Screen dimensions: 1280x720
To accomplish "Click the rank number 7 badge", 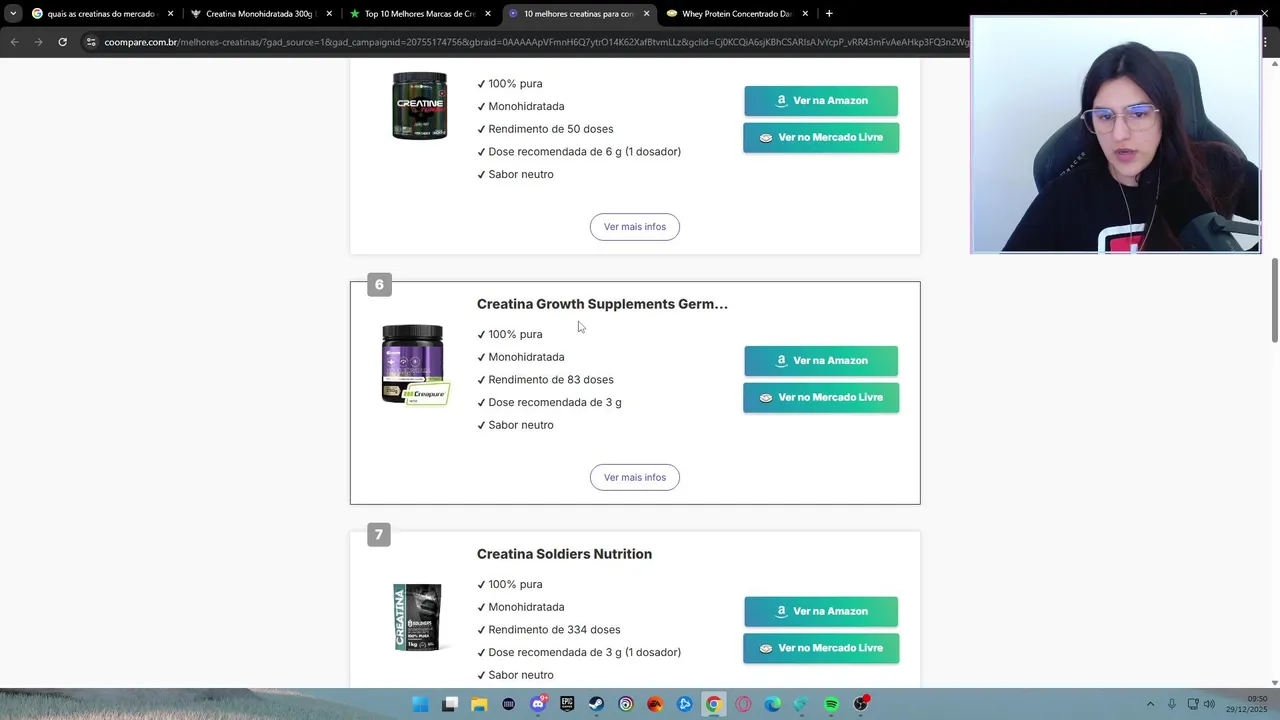I will pyautogui.click(x=379, y=535).
